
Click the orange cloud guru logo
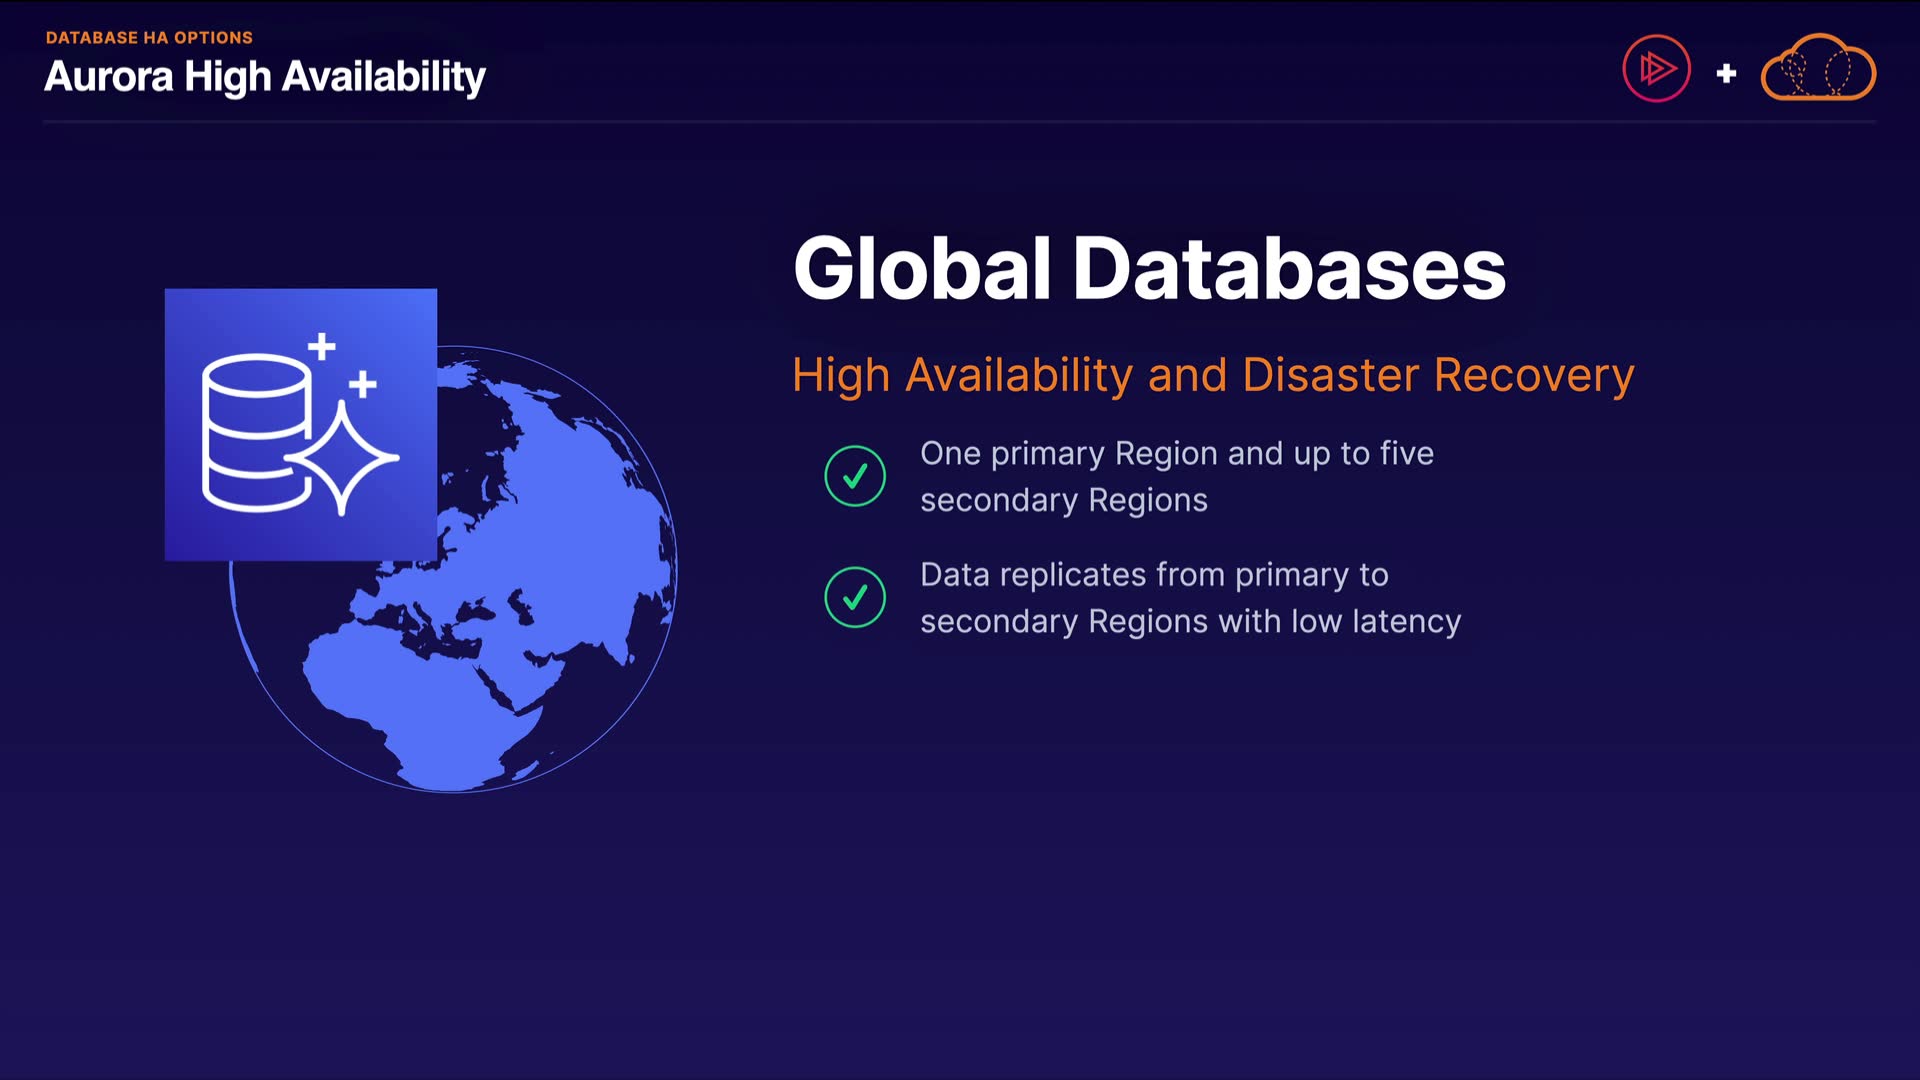coord(1817,69)
